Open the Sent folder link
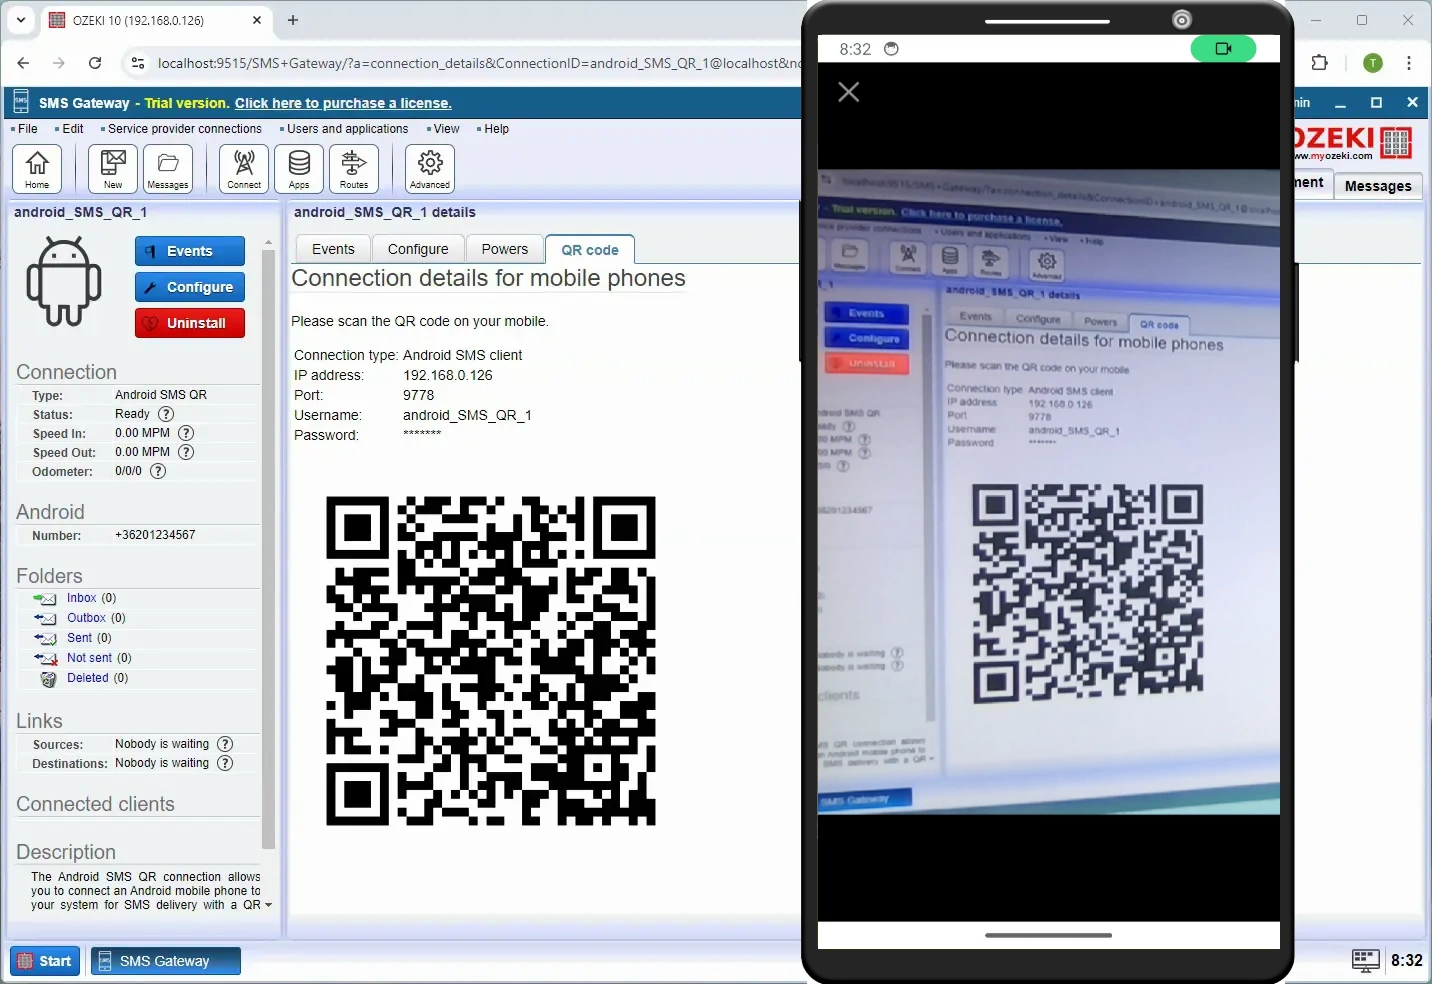The image size is (1432, 984). click(x=79, y=638)
